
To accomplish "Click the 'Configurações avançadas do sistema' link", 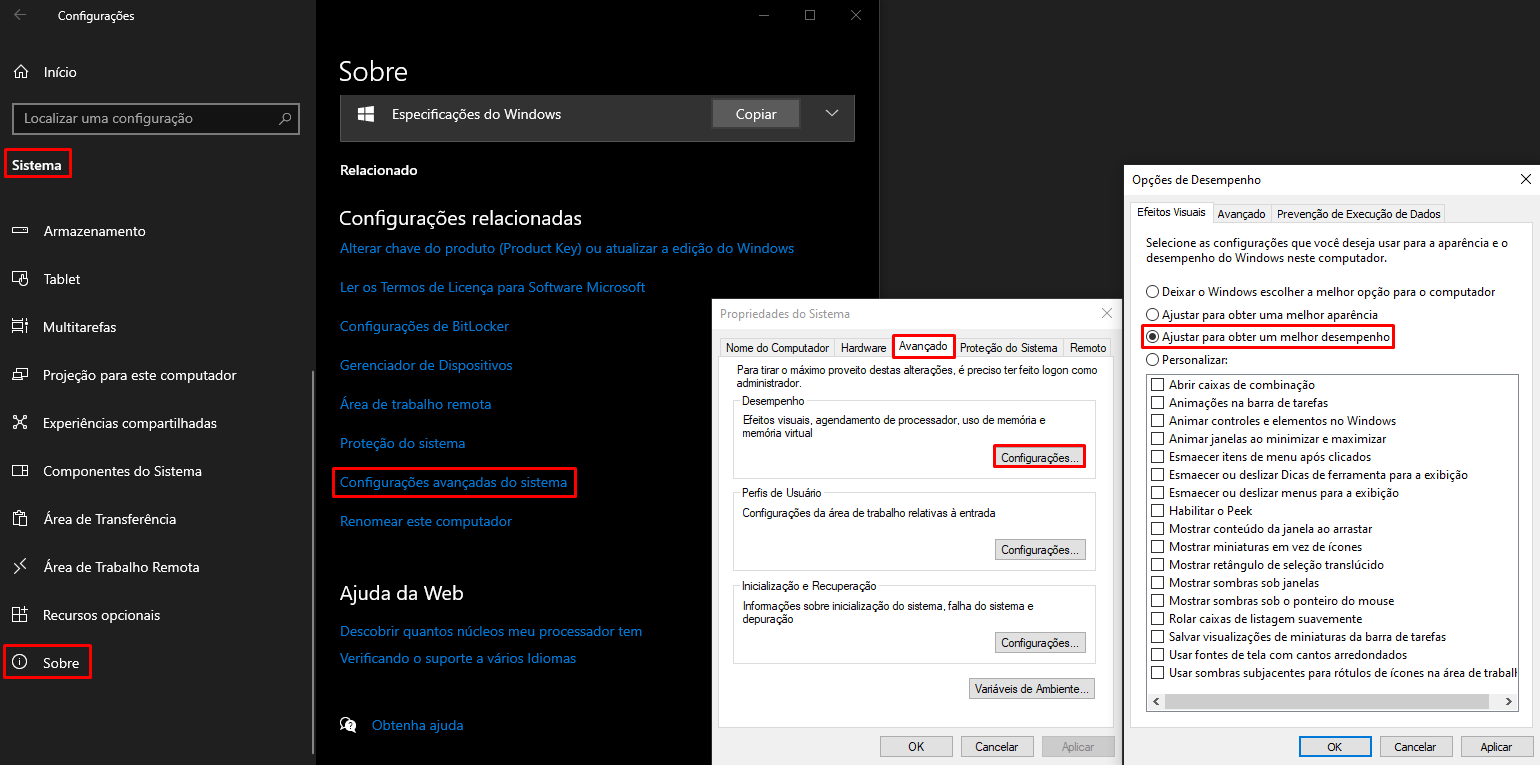I will click(454, 483).
